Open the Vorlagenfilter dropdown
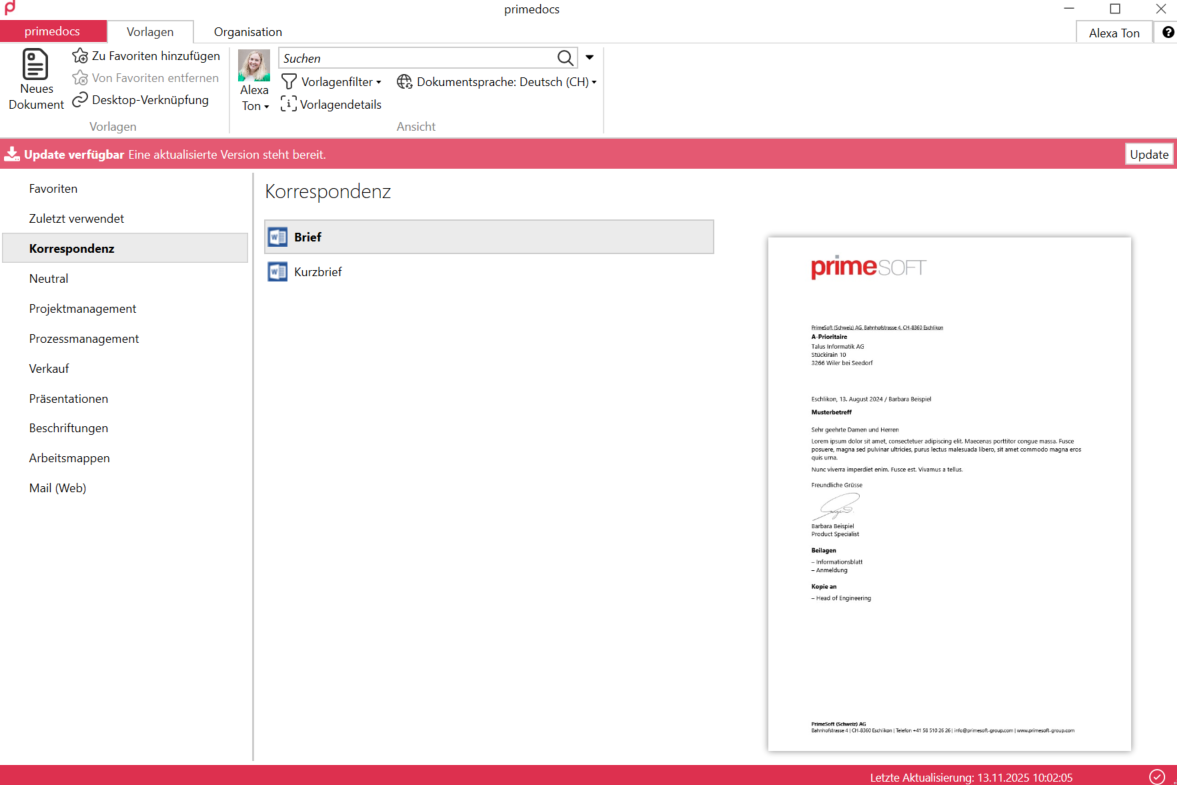1177x785 pixels. coord(331,82)
